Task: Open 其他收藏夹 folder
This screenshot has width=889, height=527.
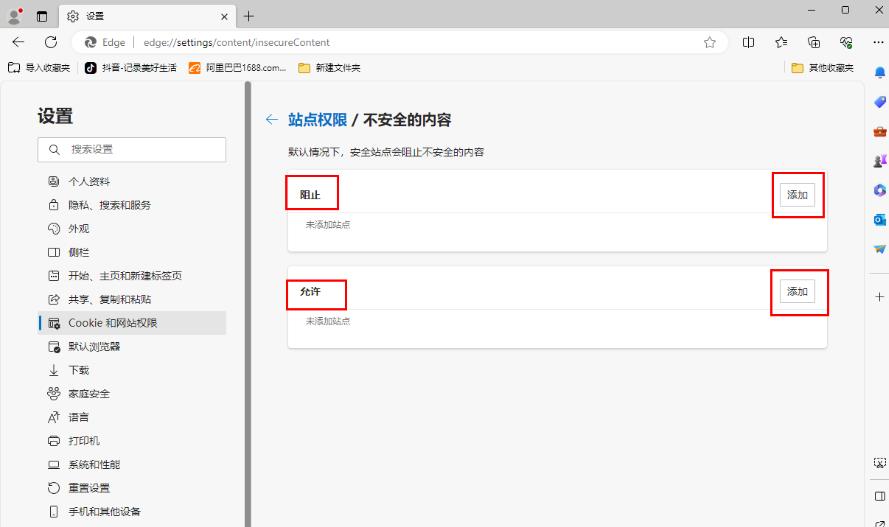Action: coord(823,68)
